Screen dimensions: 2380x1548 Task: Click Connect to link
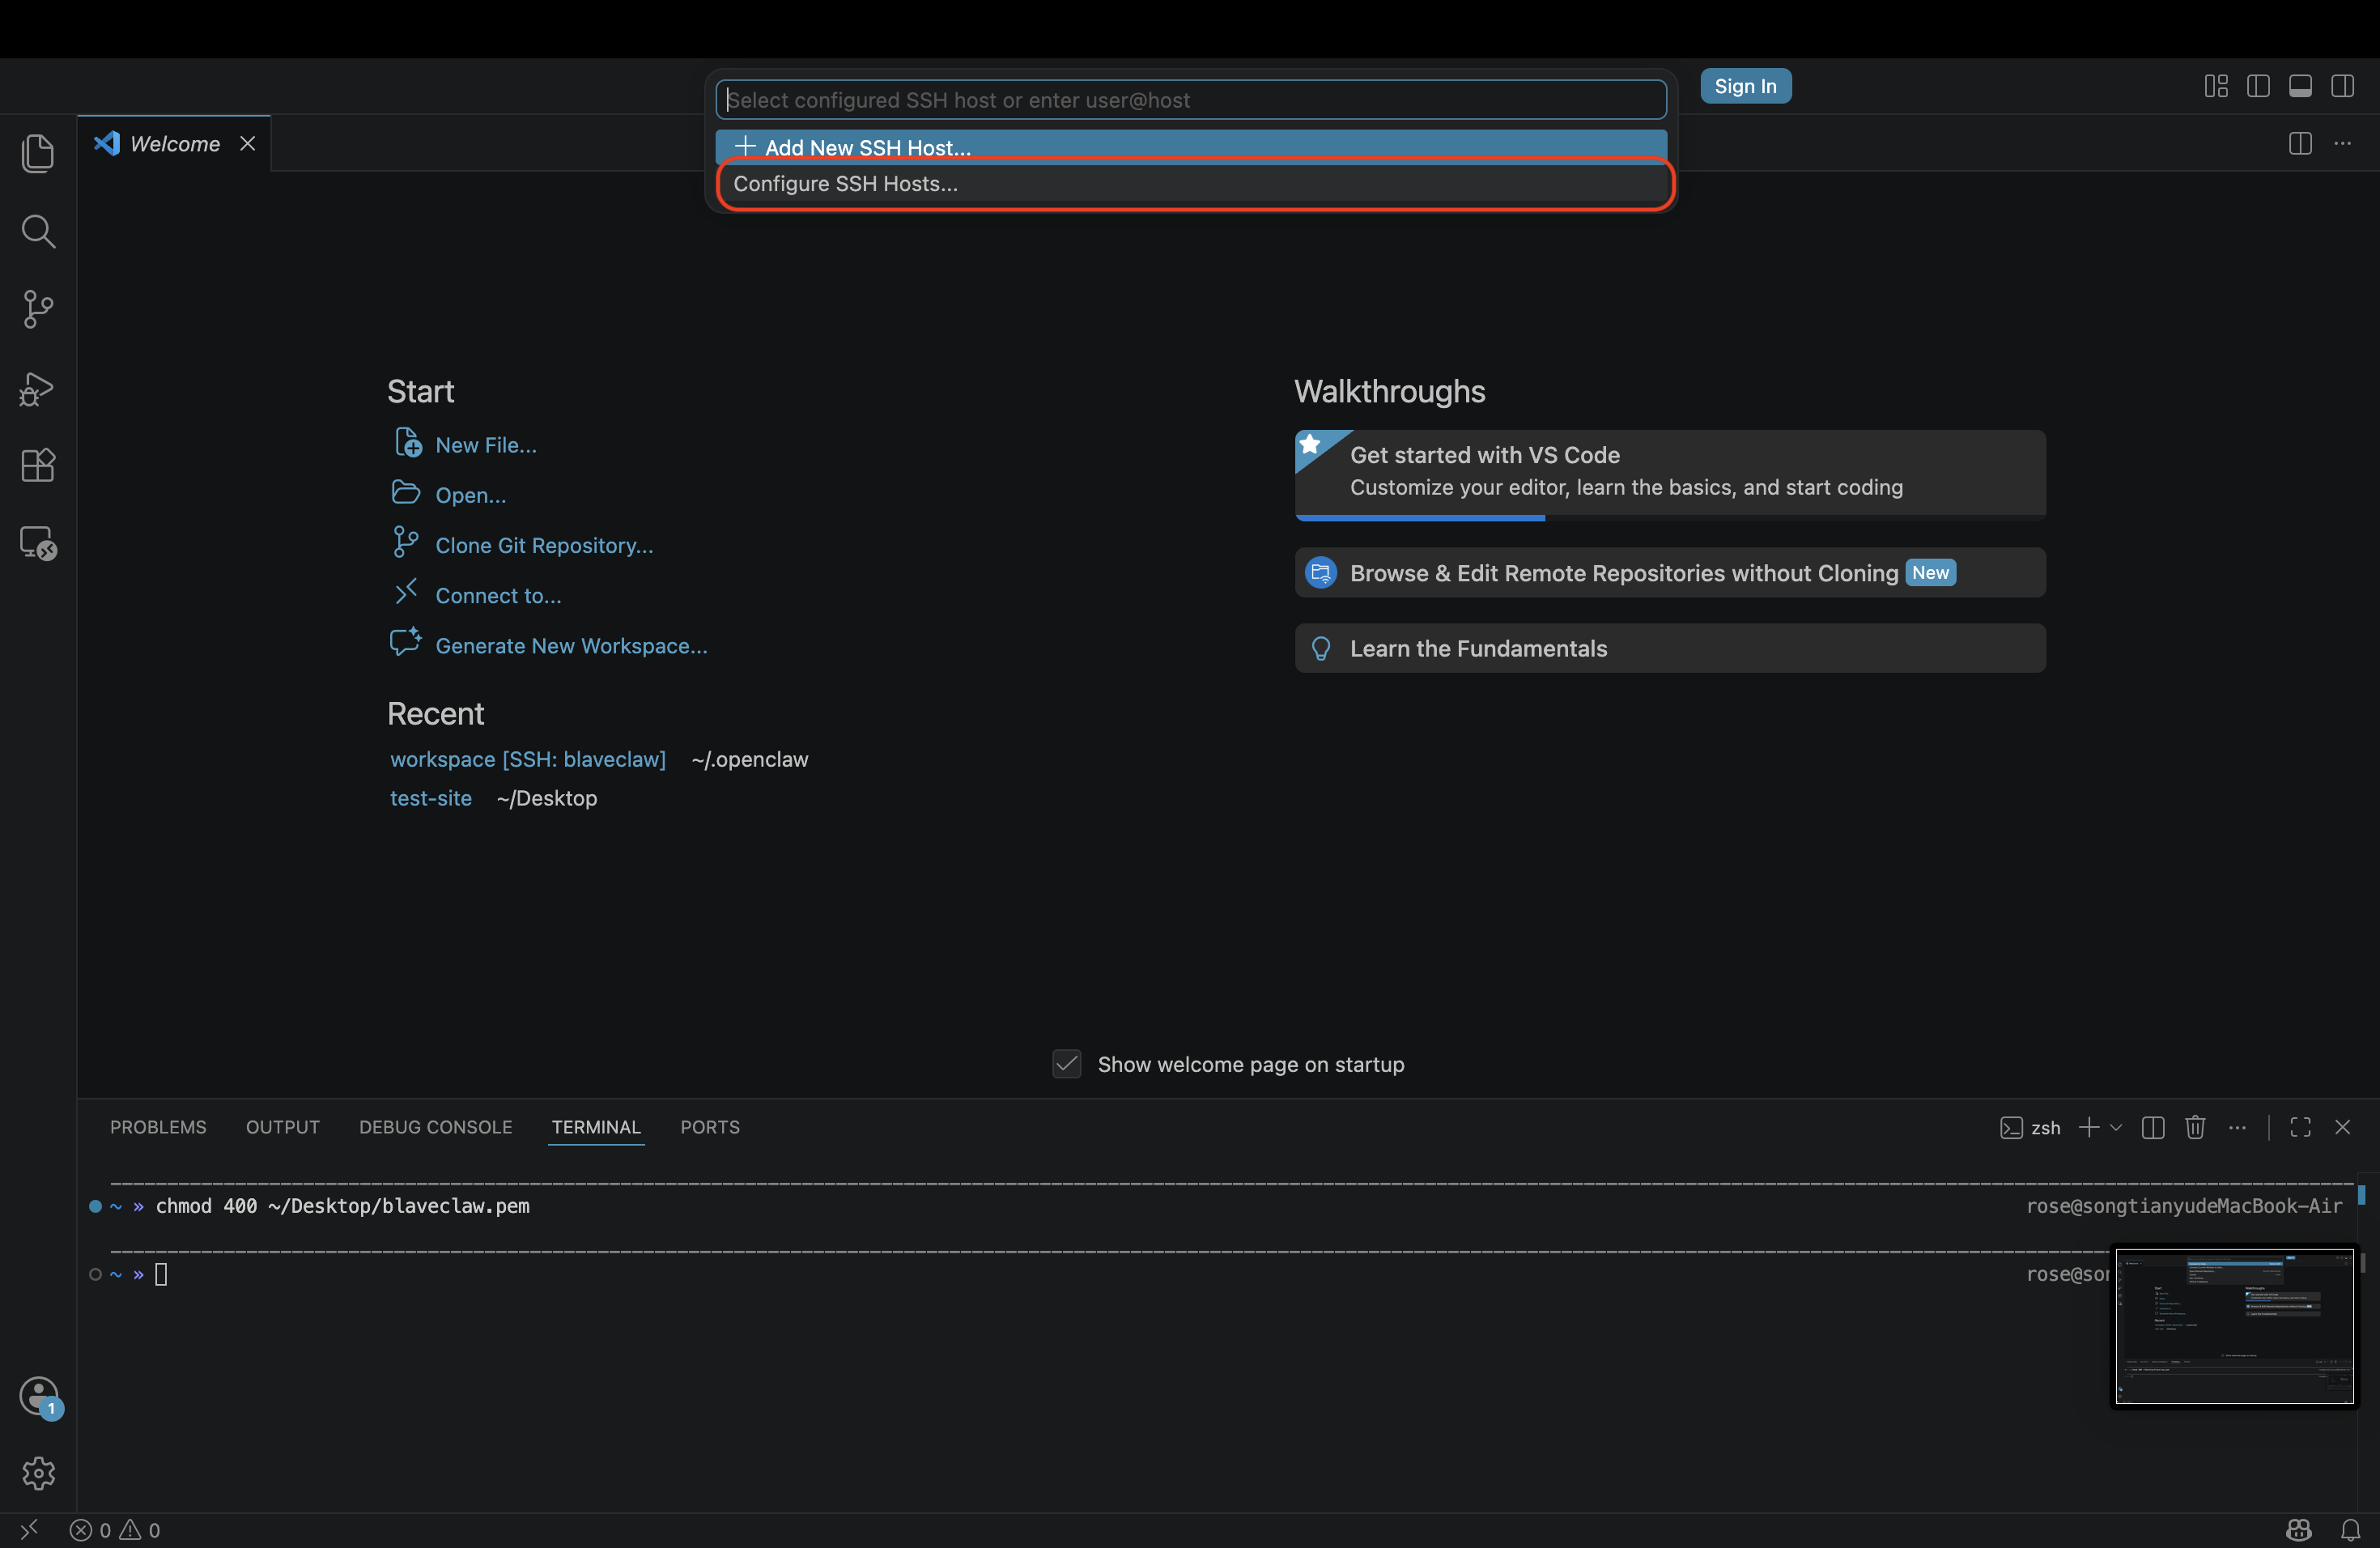(498, 595)
